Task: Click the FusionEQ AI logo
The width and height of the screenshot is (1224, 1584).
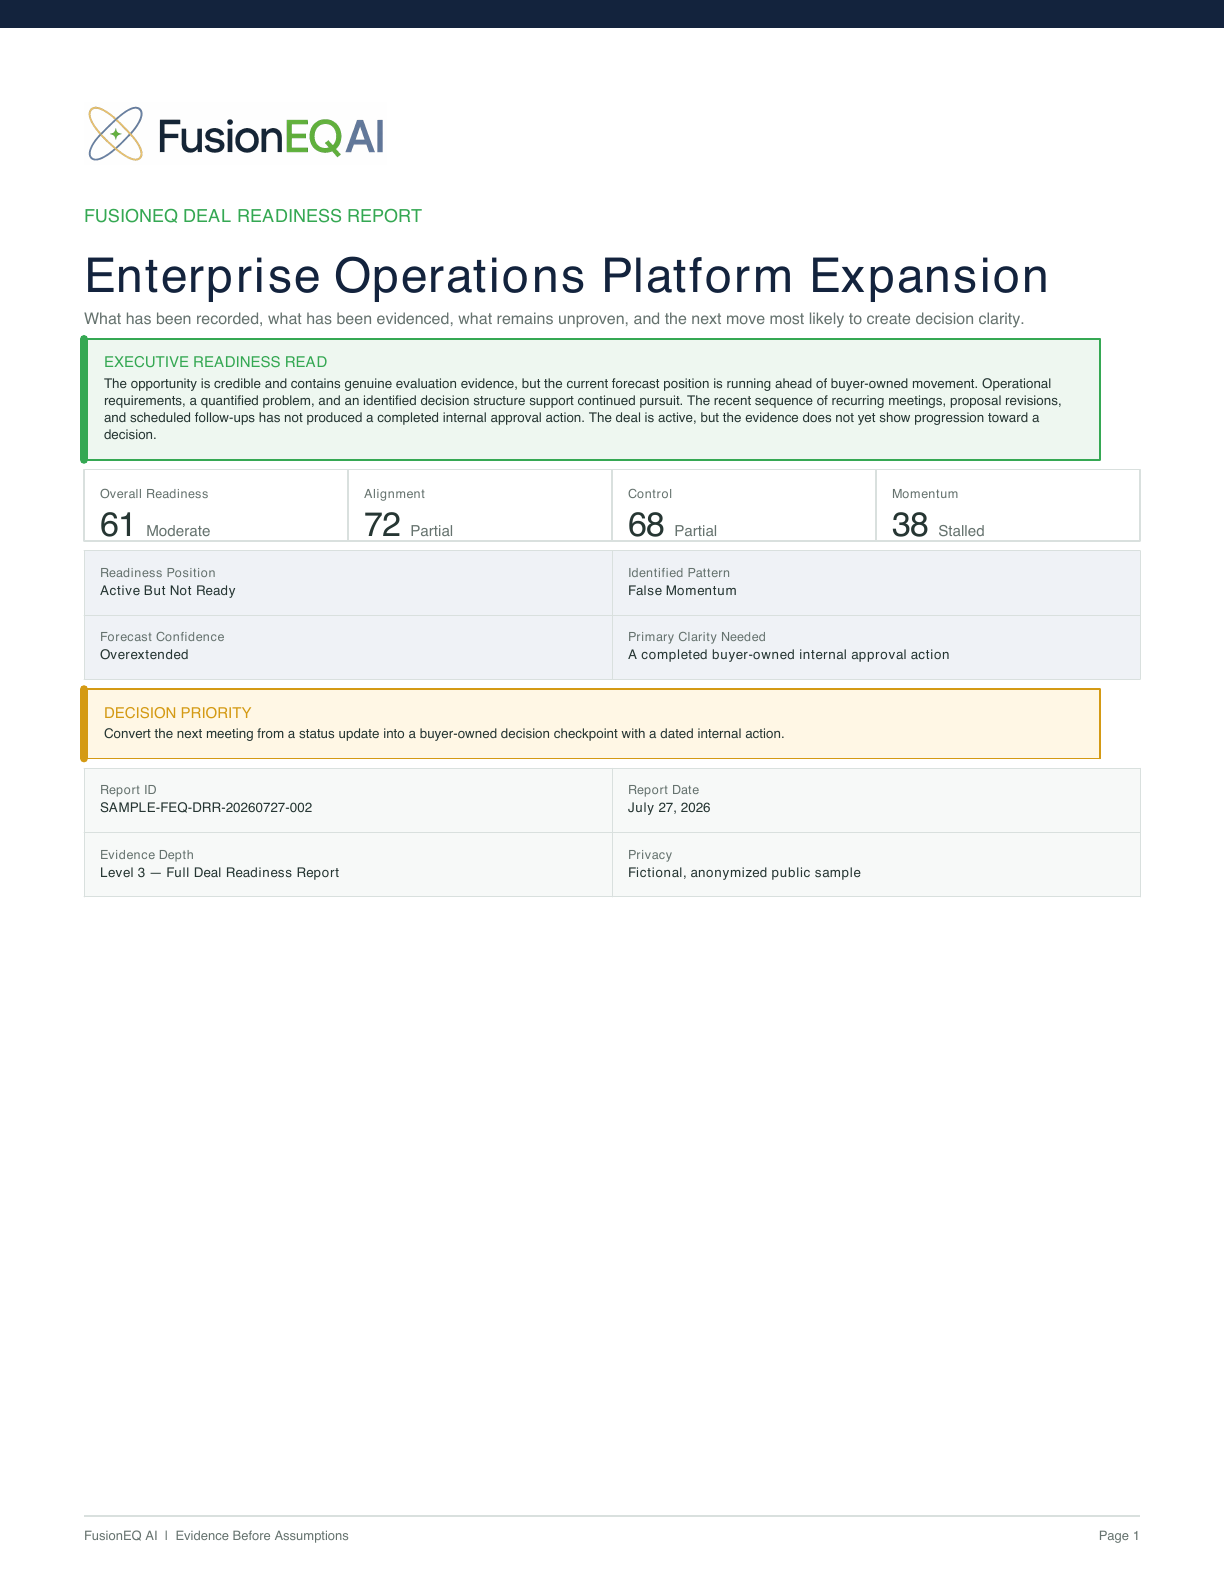Action: 236,134
